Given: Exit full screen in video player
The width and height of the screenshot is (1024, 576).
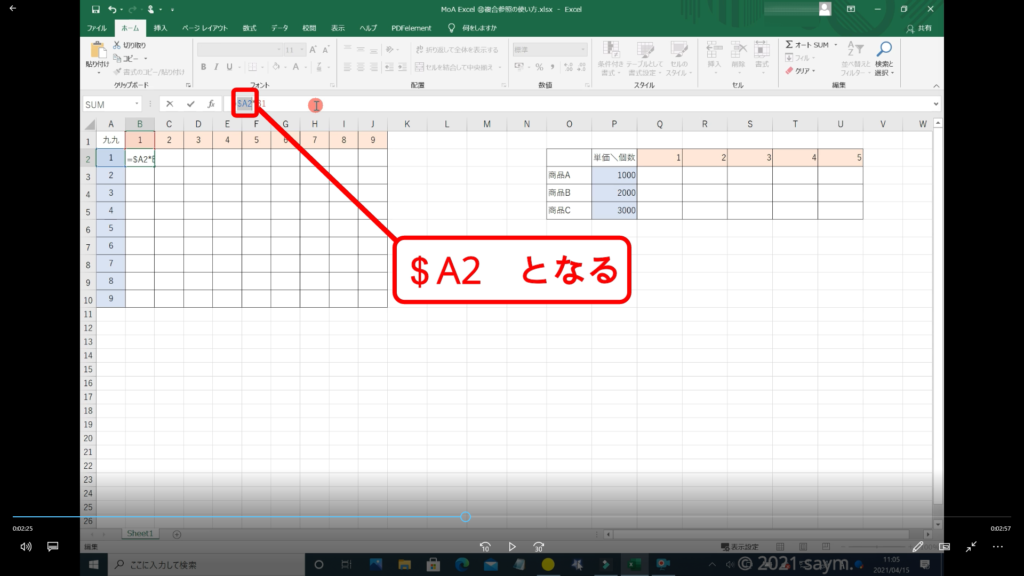Looking at the screenshot, I should click(x=971, y=547).
